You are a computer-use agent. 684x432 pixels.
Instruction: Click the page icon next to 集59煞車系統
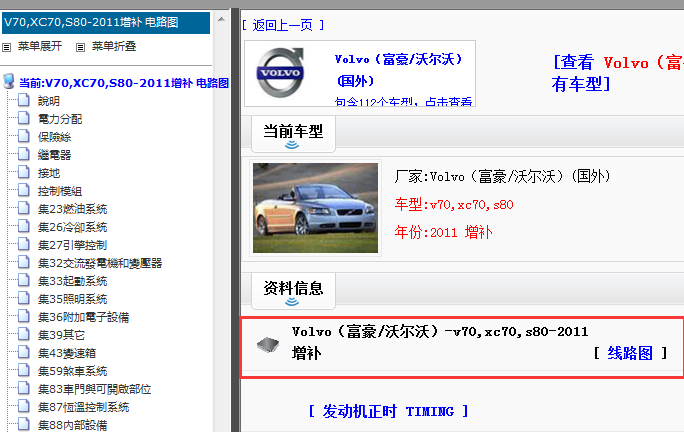tap(24, 370)
